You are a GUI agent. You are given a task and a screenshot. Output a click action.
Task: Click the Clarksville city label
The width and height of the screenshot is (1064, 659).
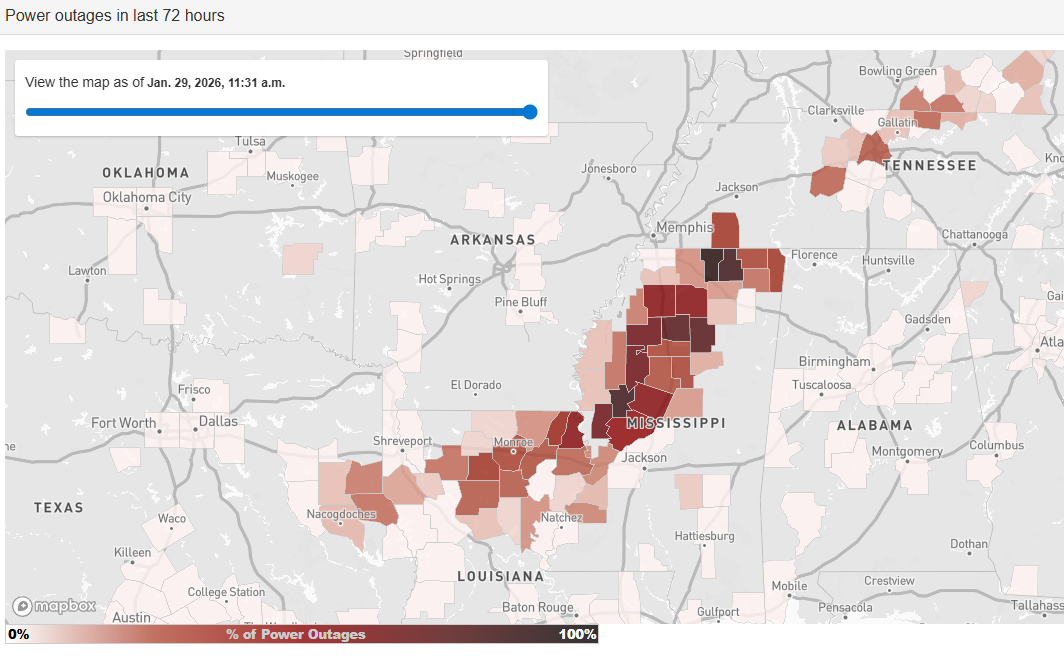835,110
